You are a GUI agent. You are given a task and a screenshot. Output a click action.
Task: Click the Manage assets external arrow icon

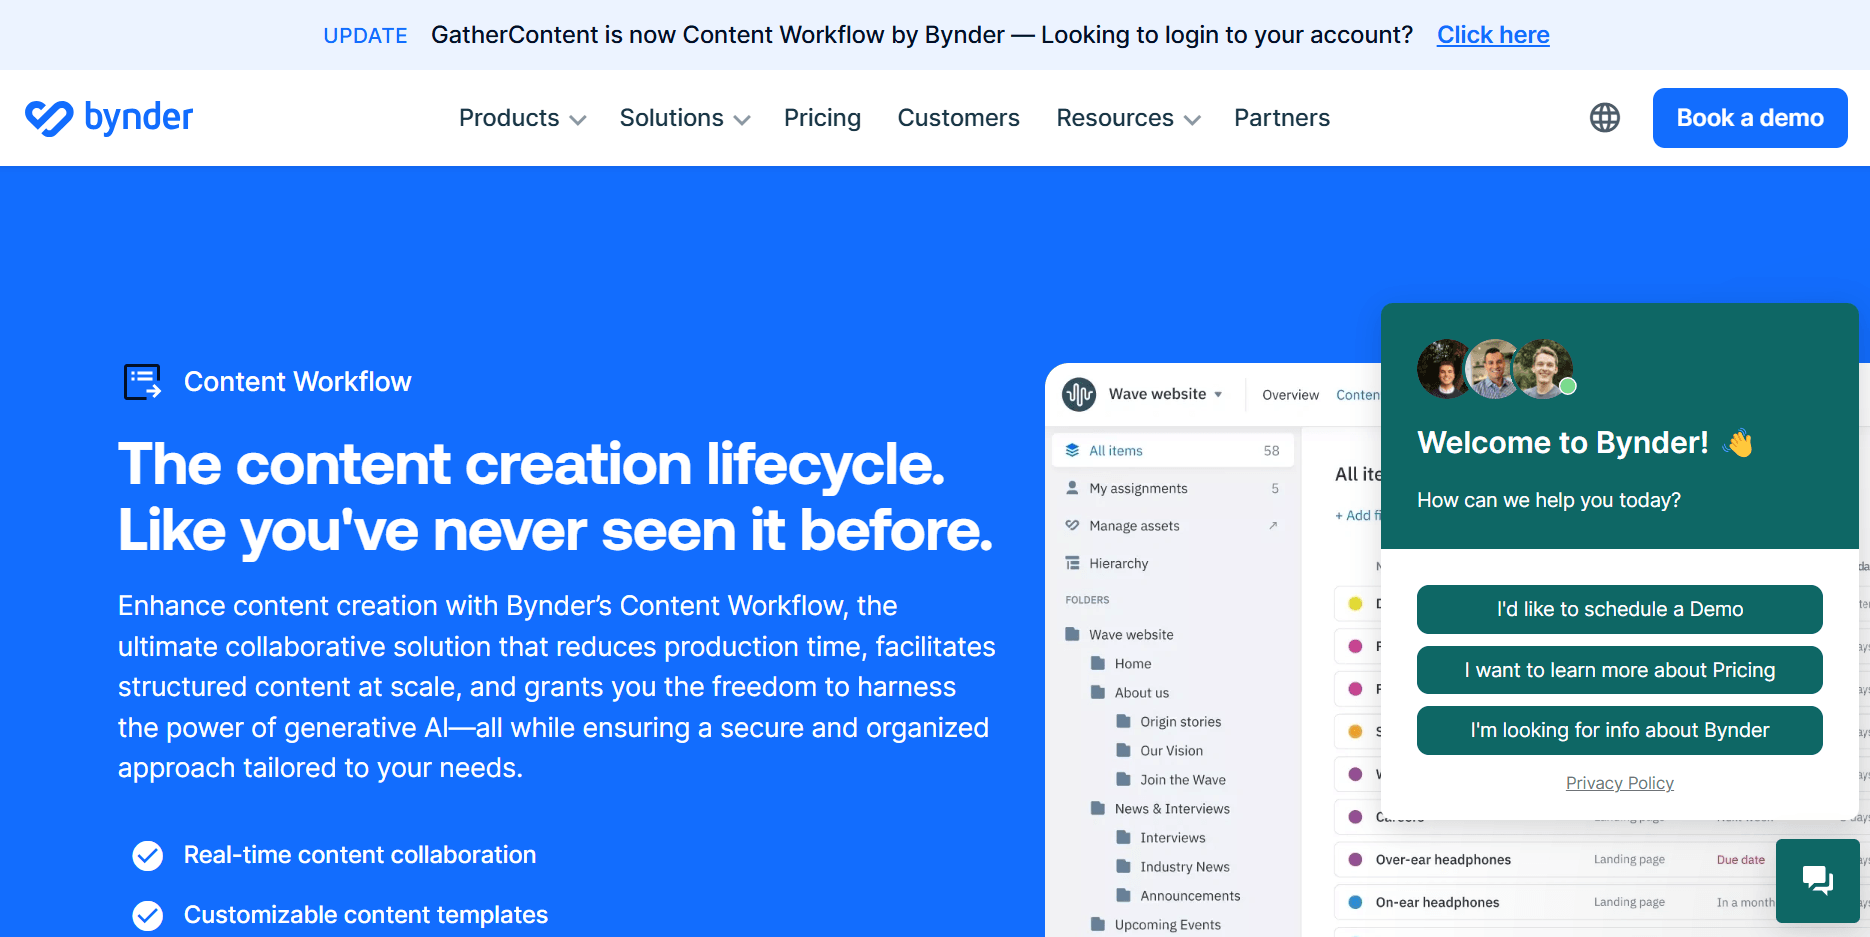click(x=1273, y=525)
